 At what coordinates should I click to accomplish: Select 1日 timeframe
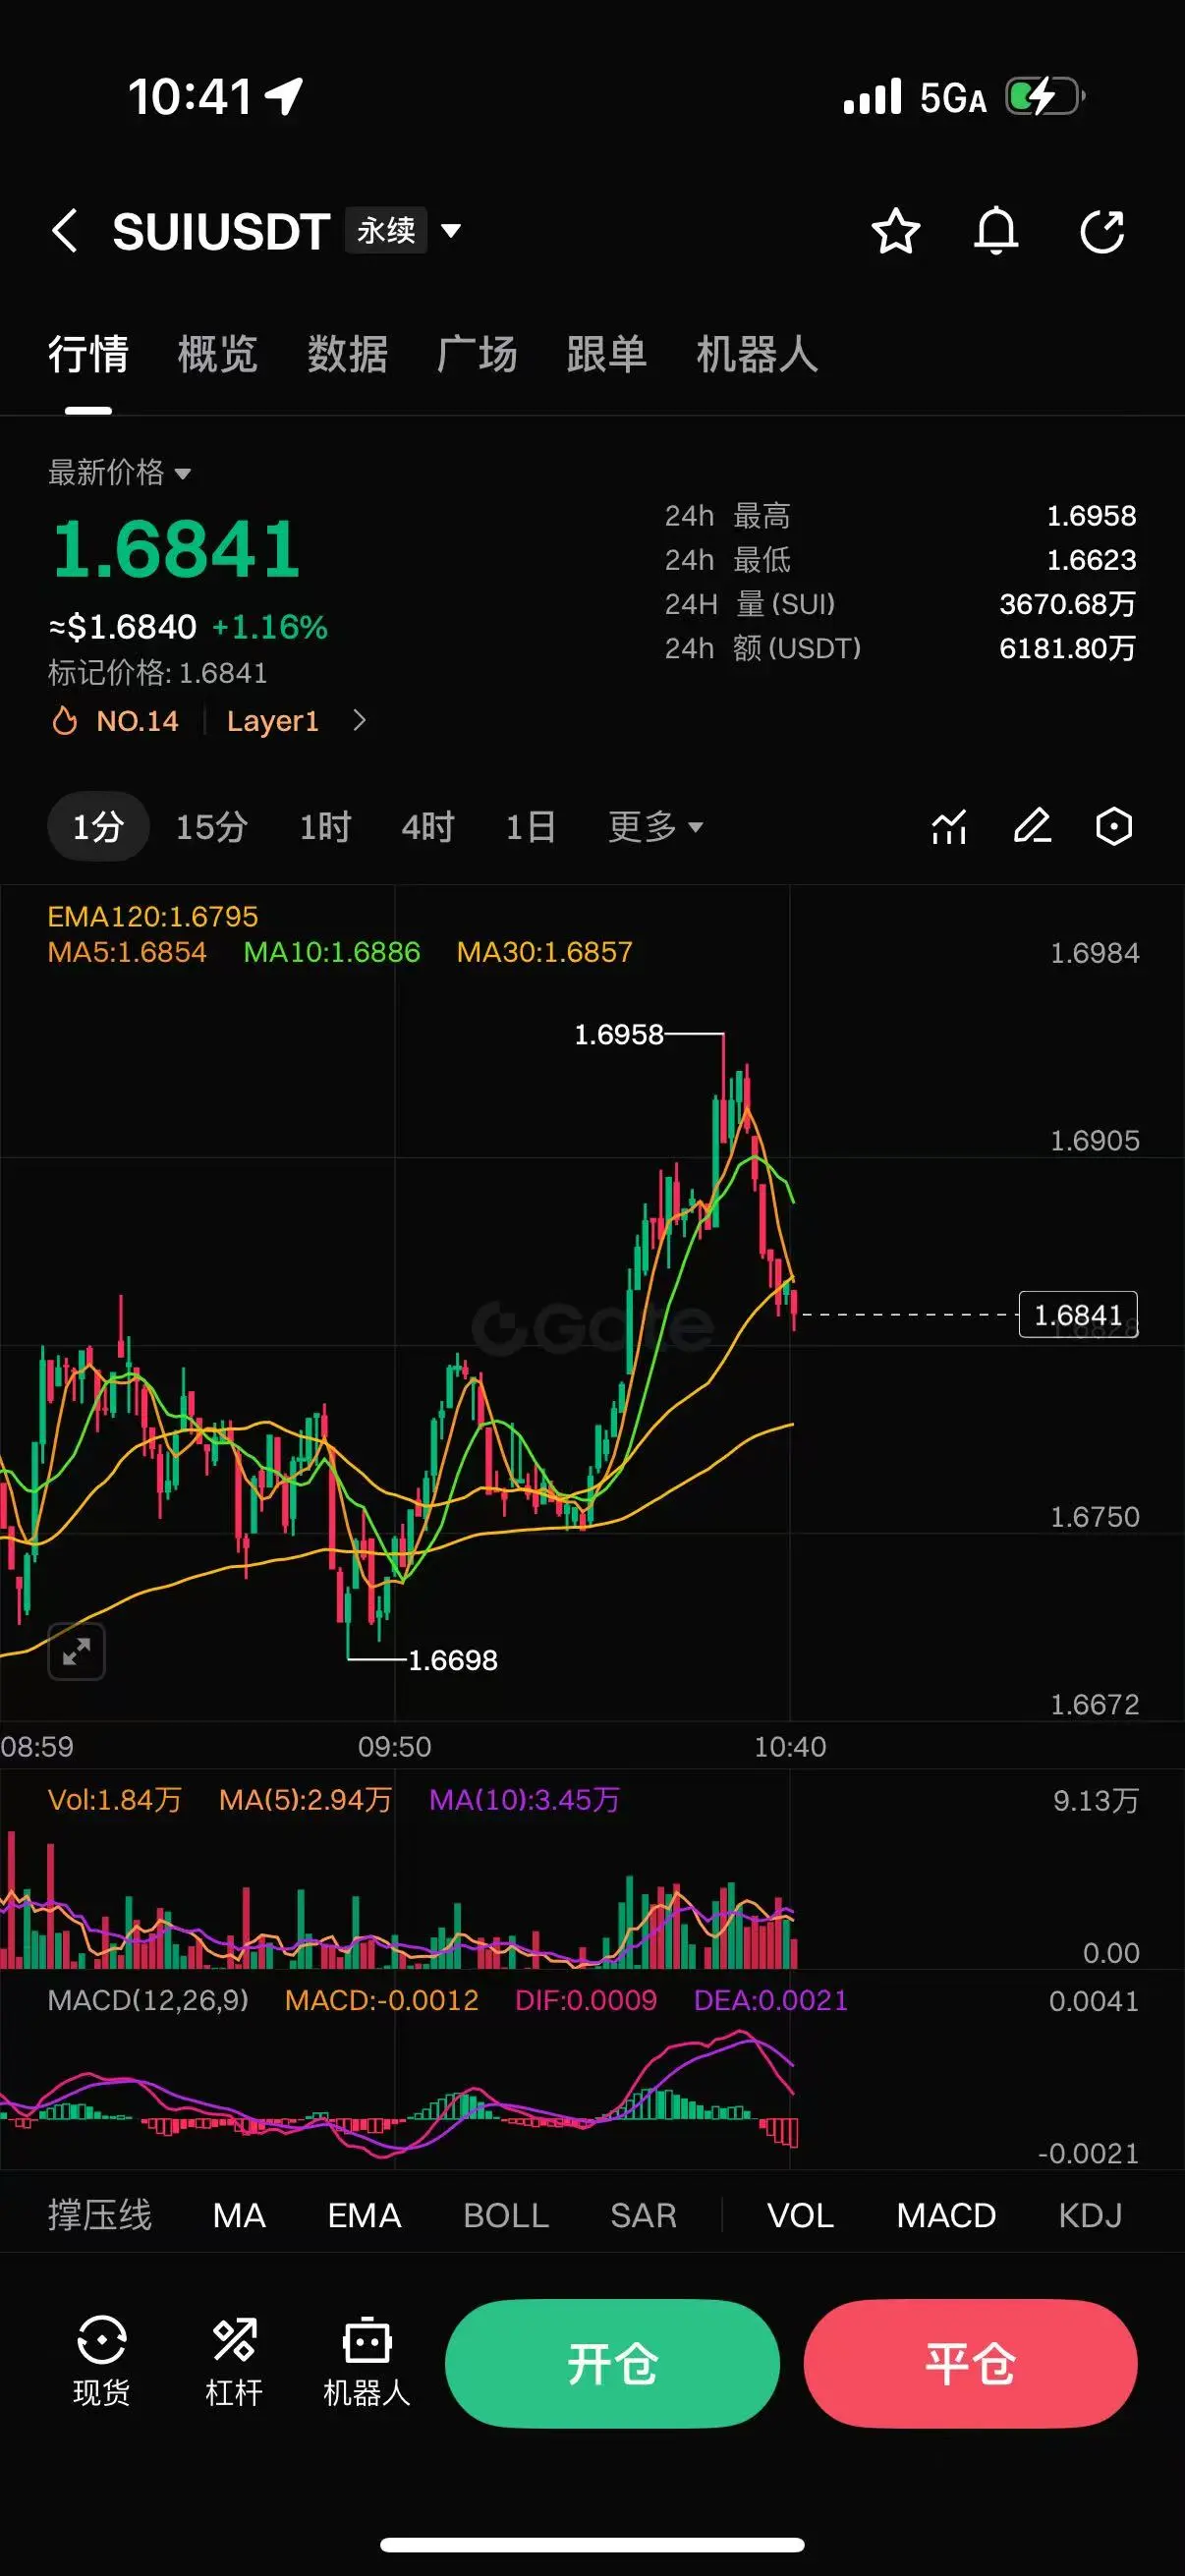click(x=531, y=827)
